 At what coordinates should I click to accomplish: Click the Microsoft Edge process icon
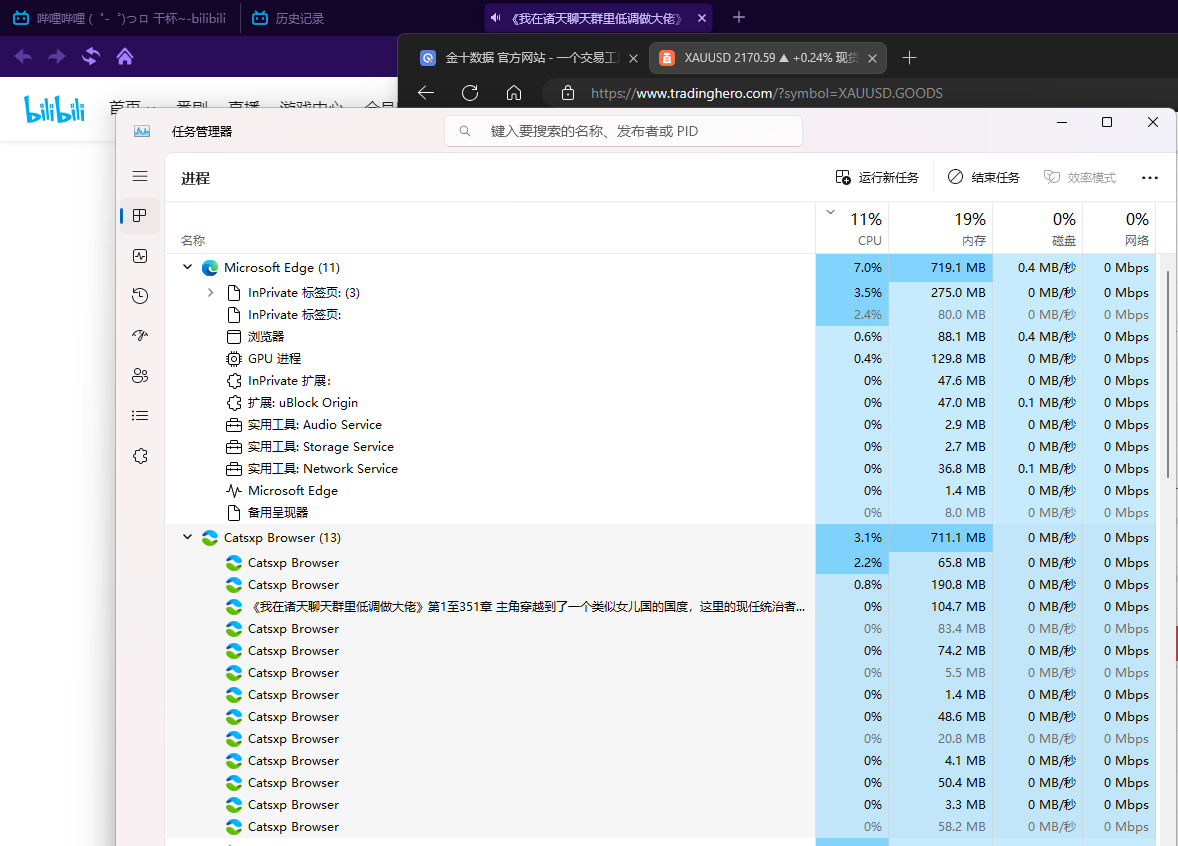[210, 267]
